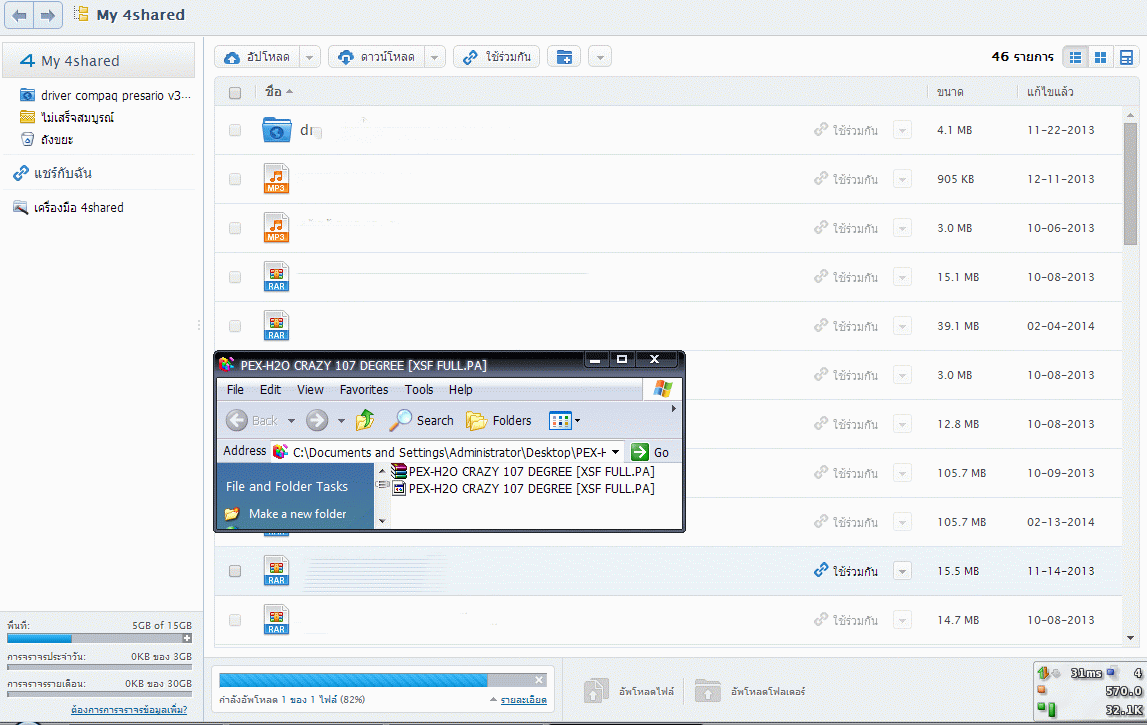Open the Tools menu in Explorer
The image size is (1147, 725).
[419, 389]
